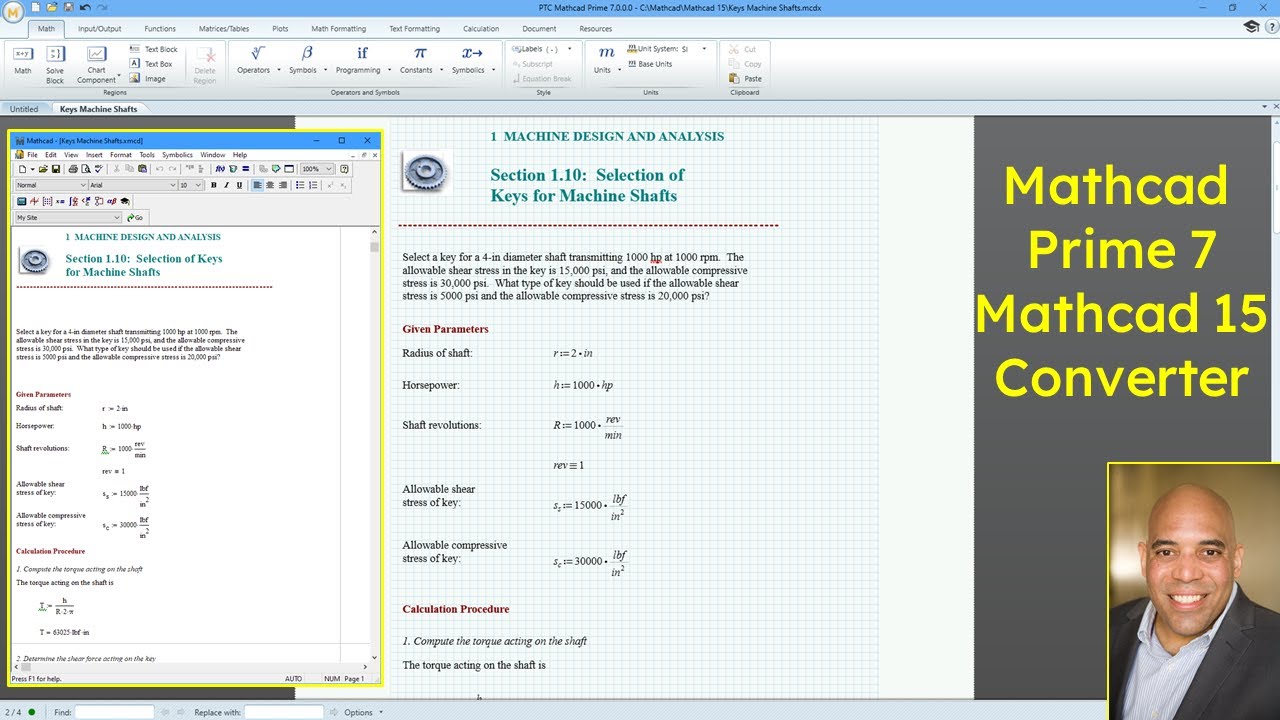
Task: Toggle Underline in Mathcad 15 formatting bar
Action: (x=239, y=185)
